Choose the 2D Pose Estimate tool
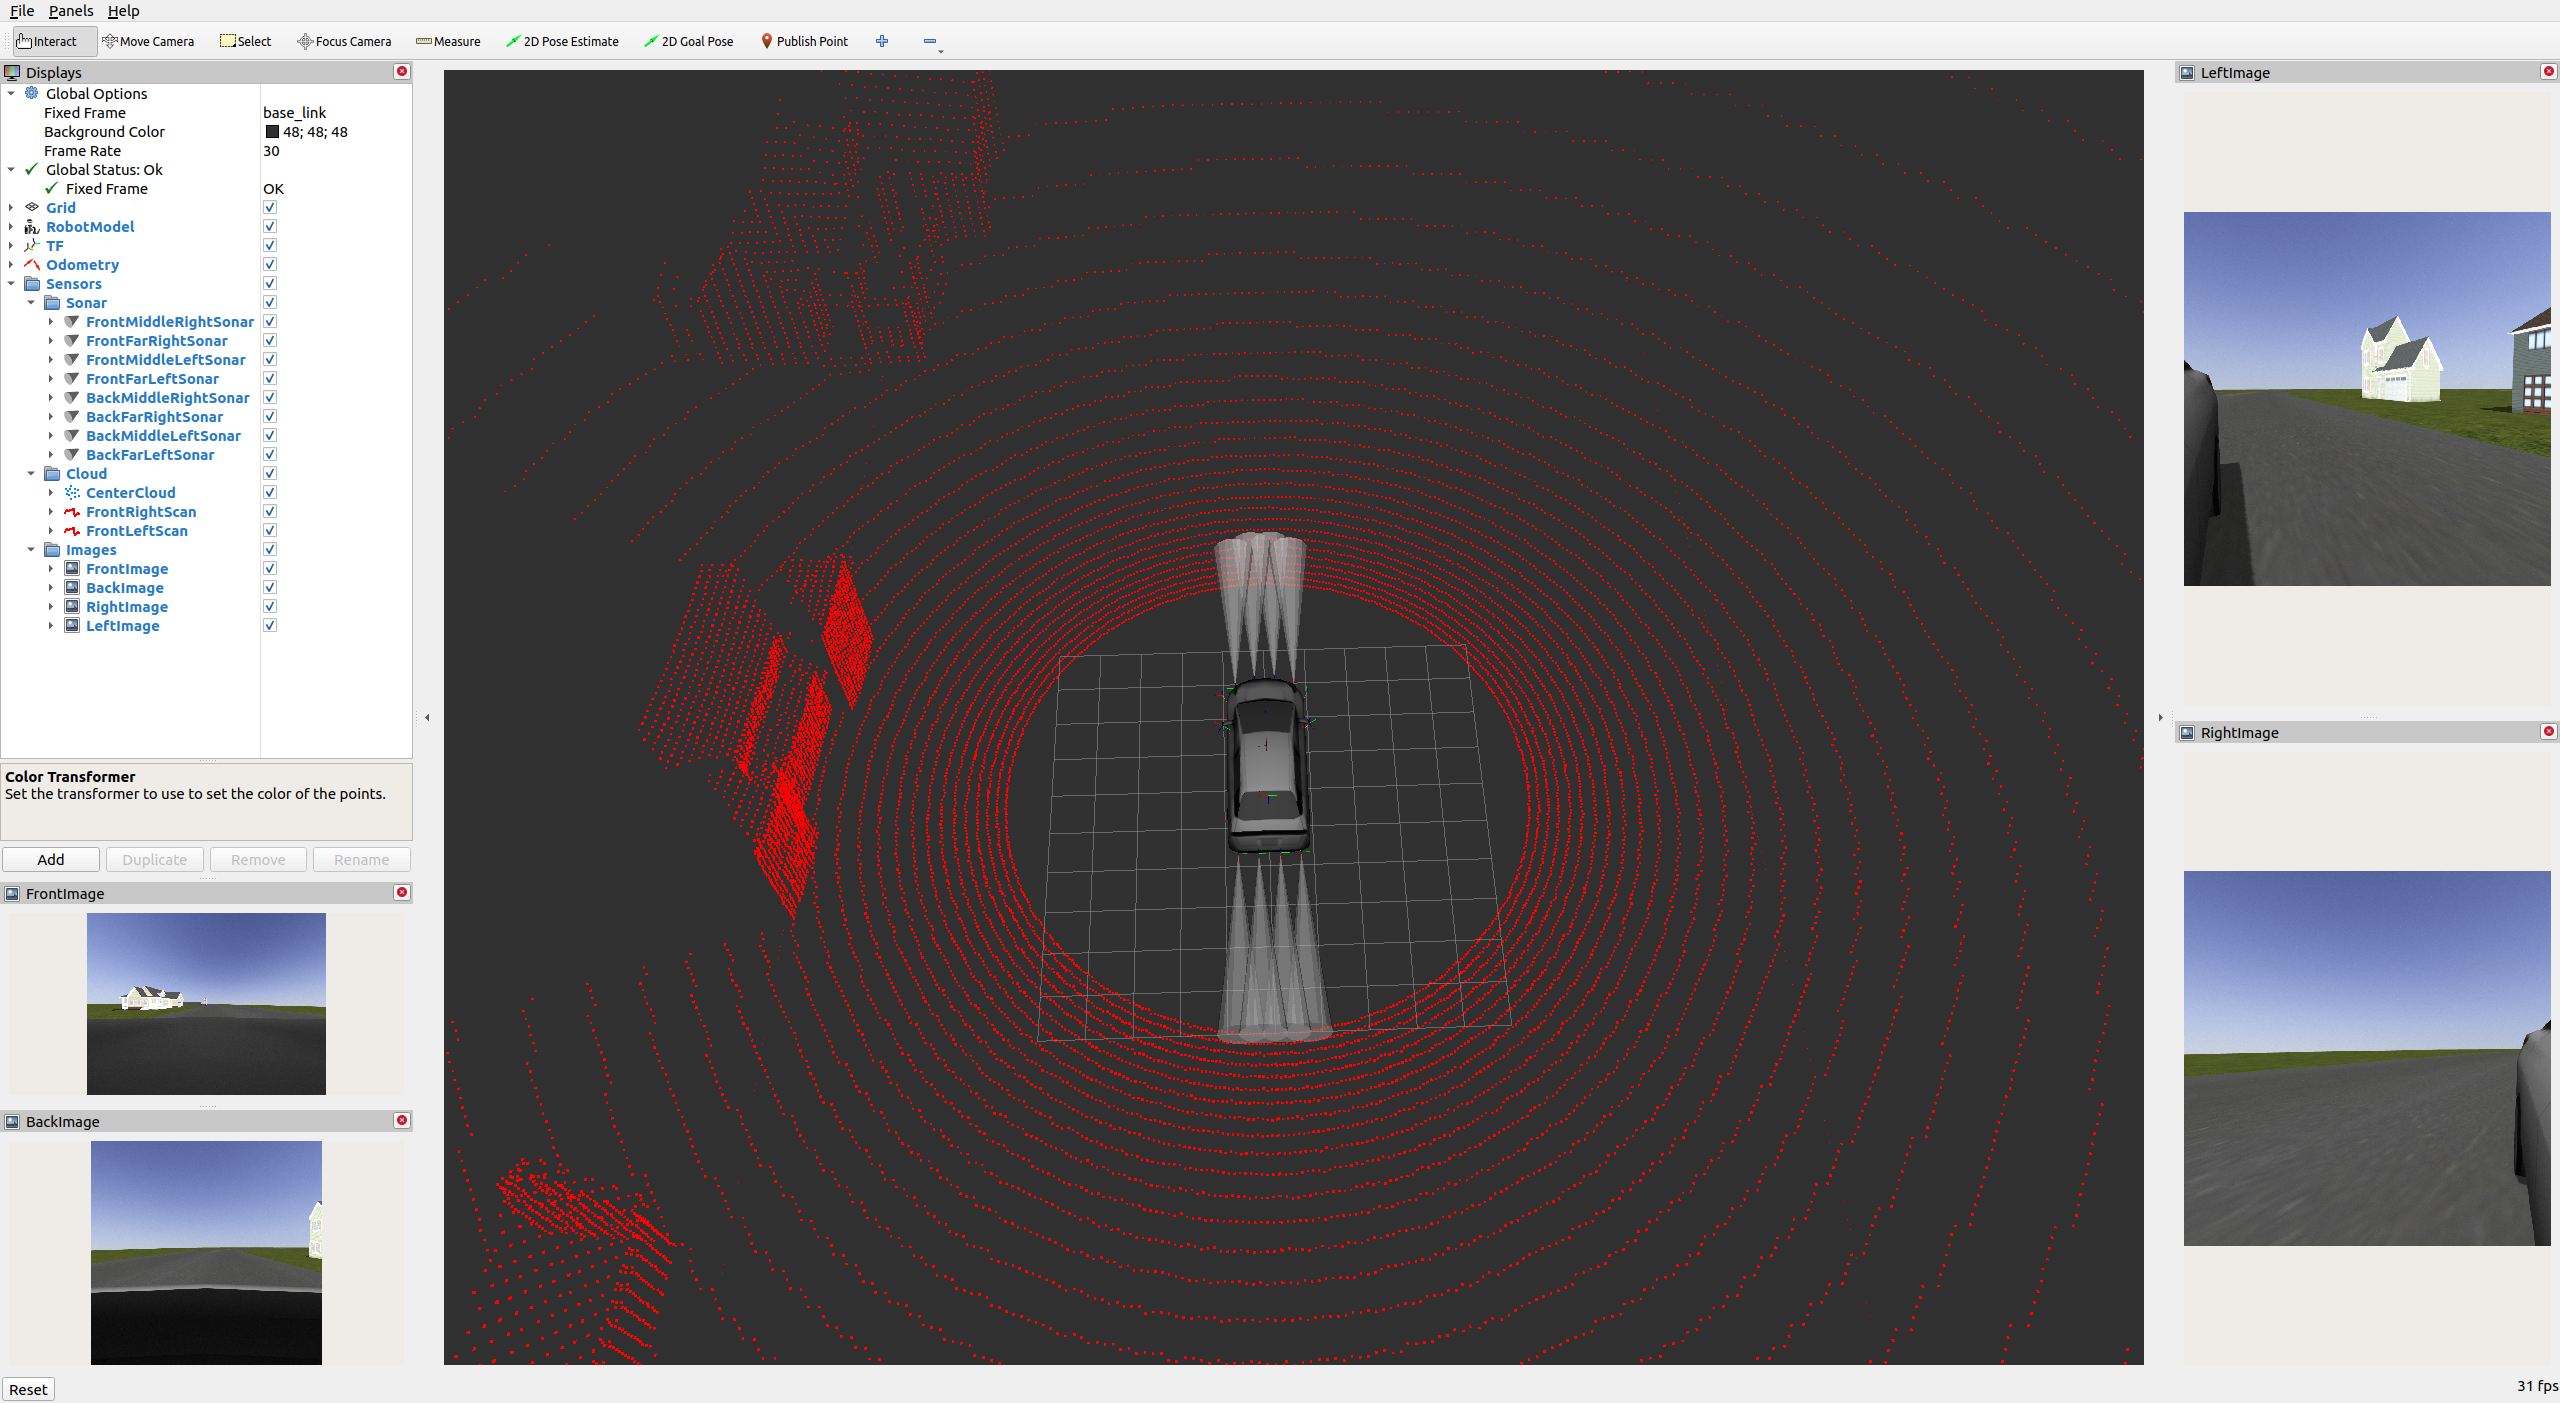Viewport: 2560px width, 1403px height. click(x=562, y=41)
